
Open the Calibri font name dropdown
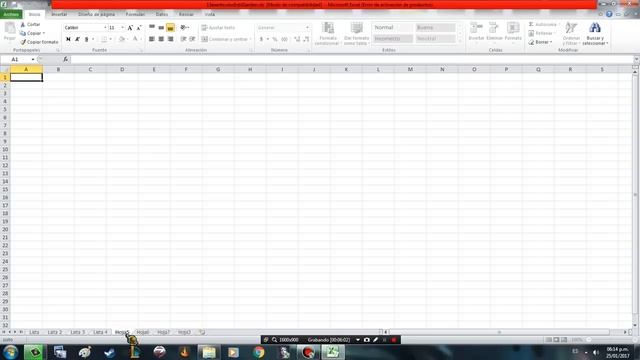(x=105, y=28)
